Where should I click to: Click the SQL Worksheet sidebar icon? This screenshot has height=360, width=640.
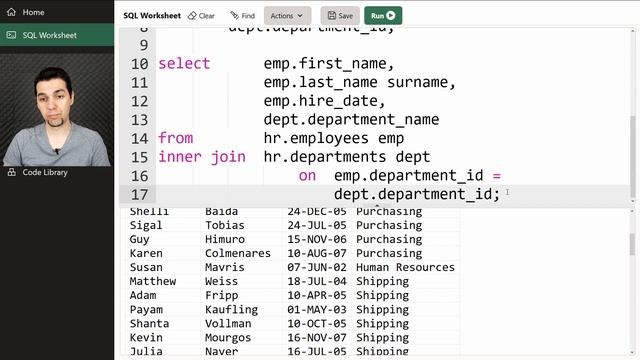pos(11,35)
